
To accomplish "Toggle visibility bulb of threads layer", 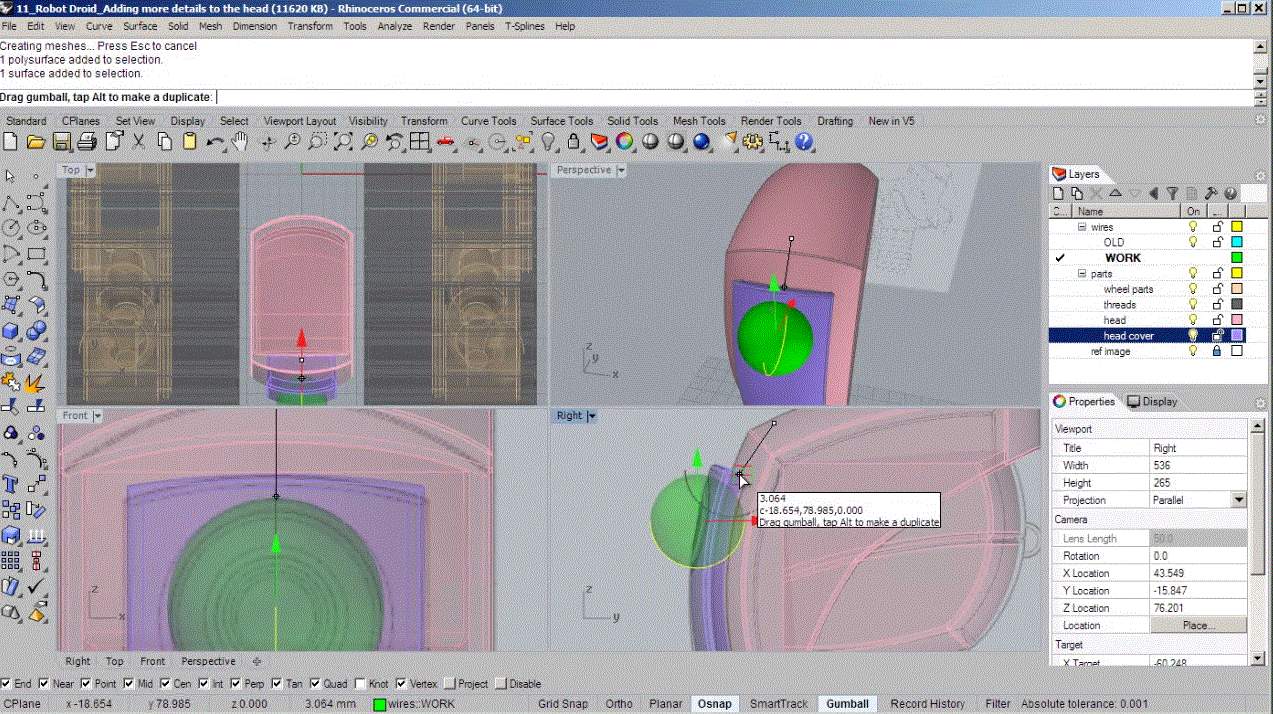I will (1192, 305).
